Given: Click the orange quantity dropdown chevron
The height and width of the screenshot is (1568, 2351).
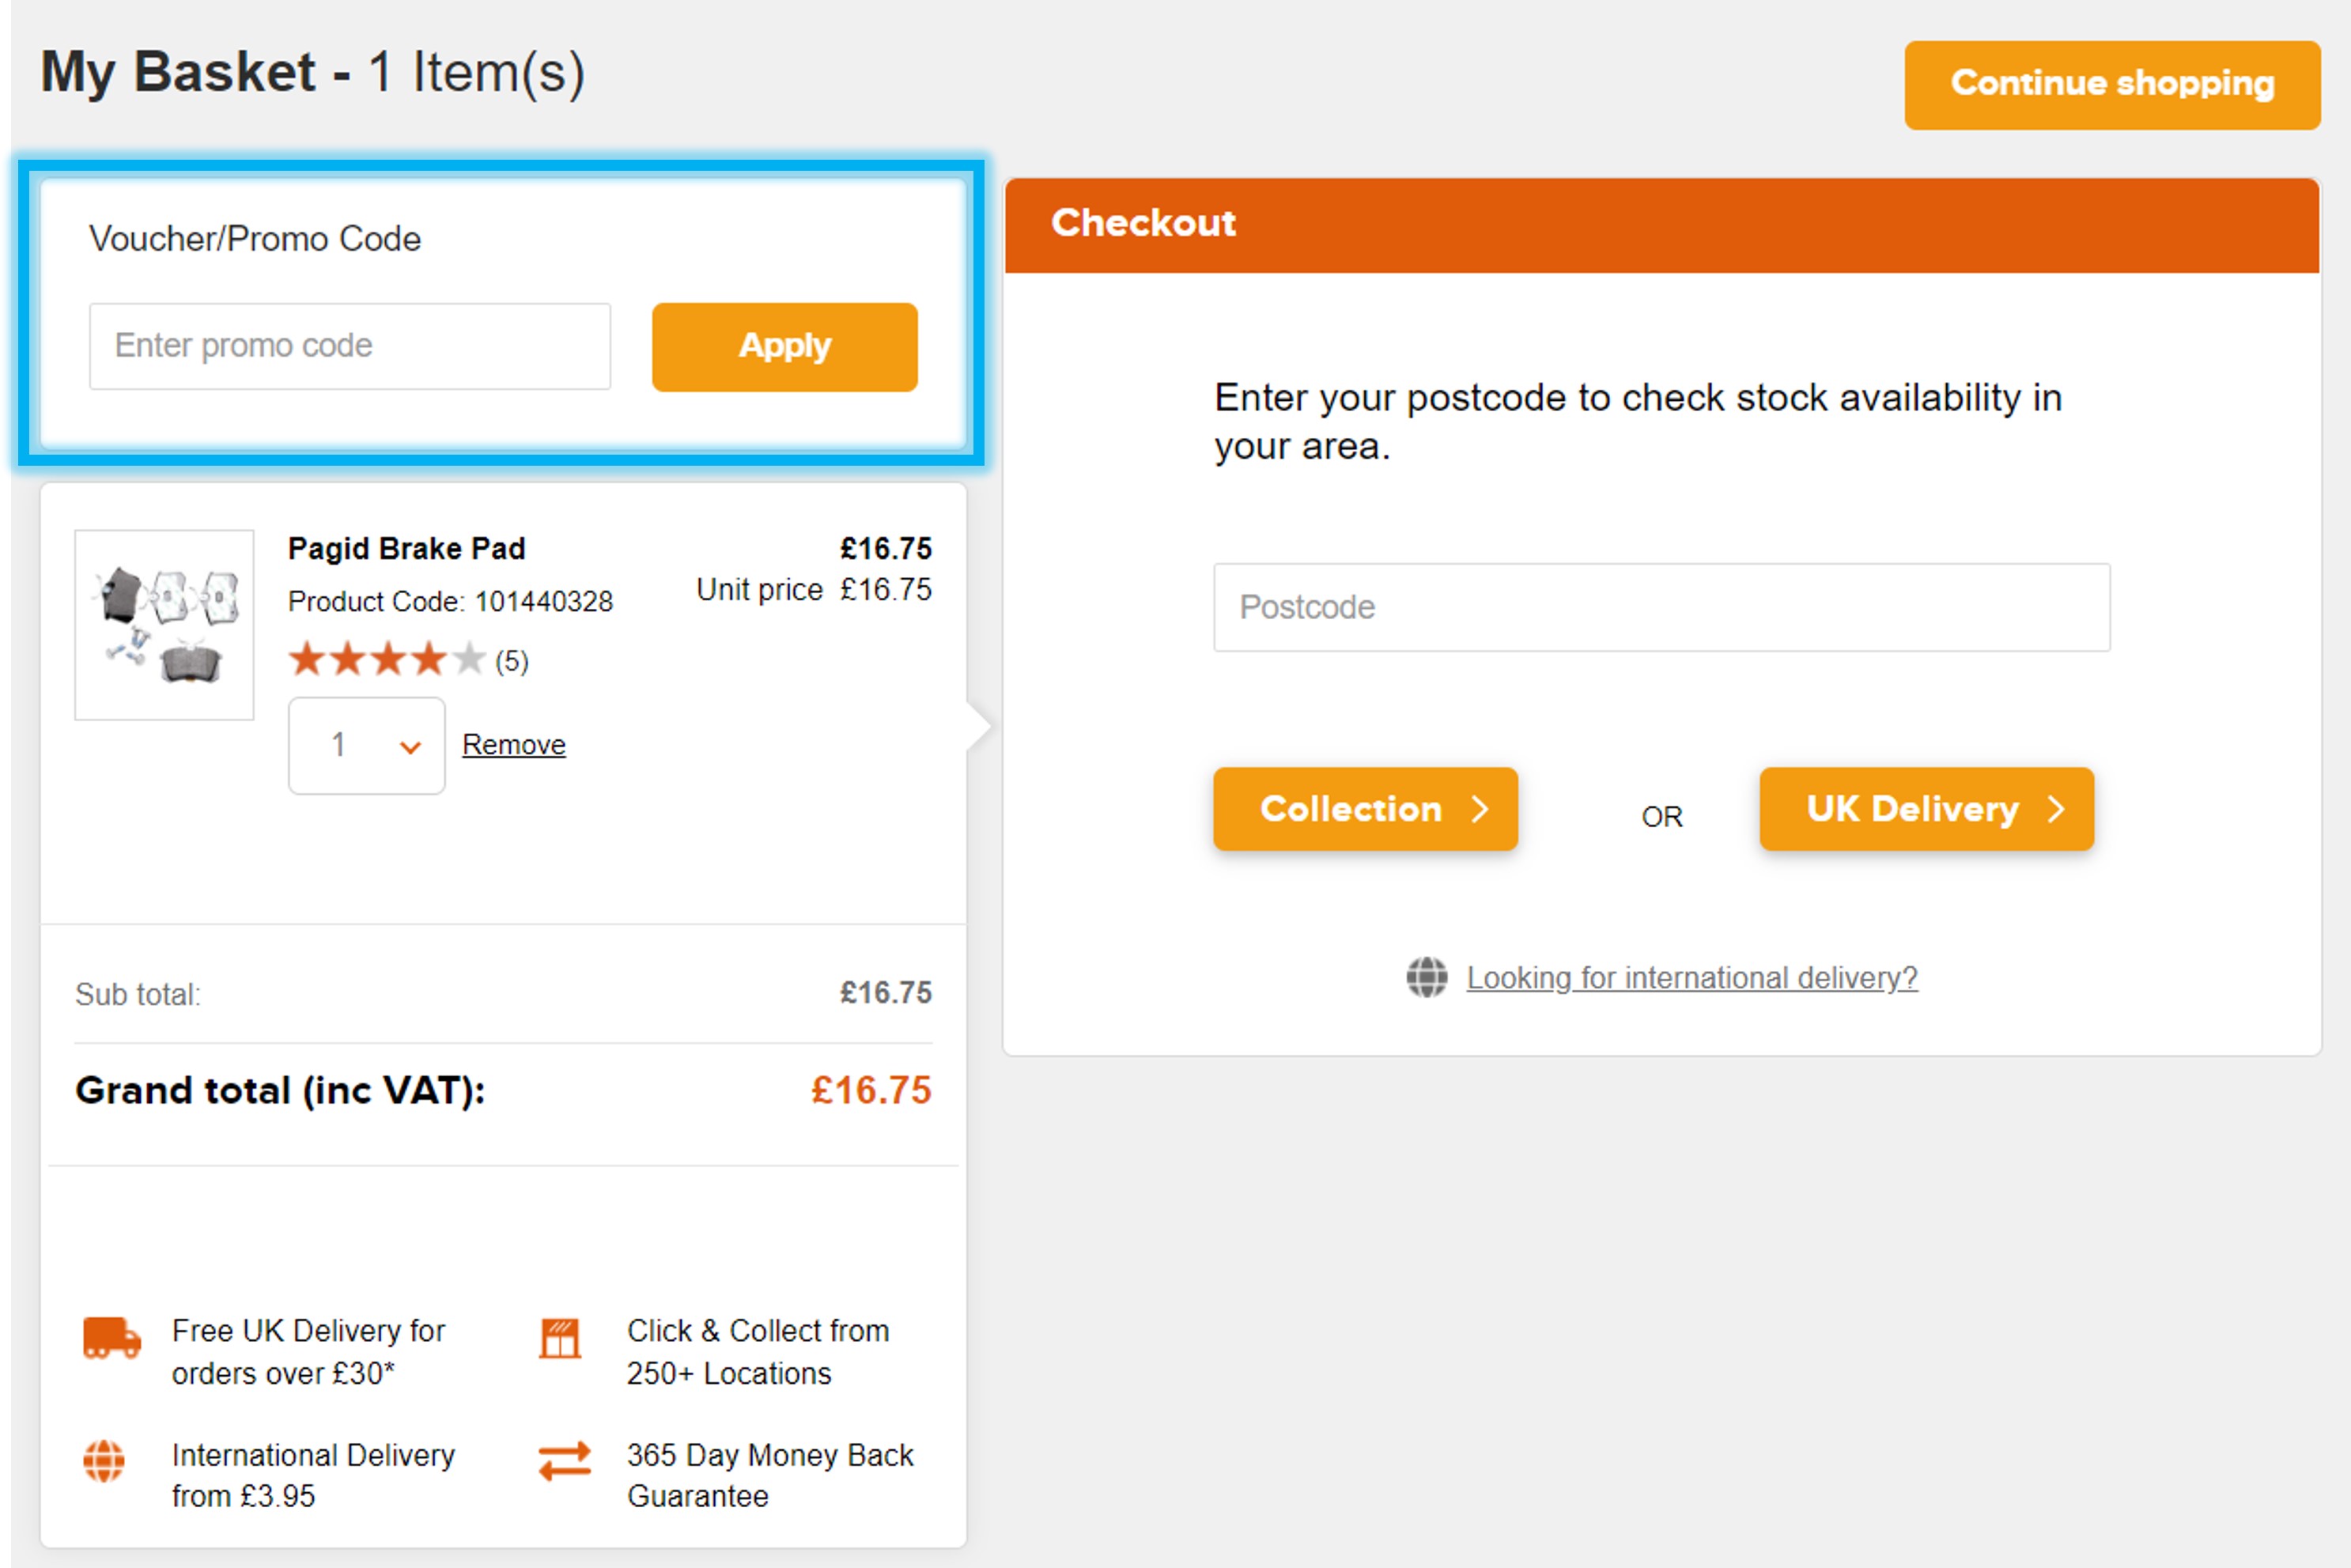Looking at the screenshot, I should [410, 747].
